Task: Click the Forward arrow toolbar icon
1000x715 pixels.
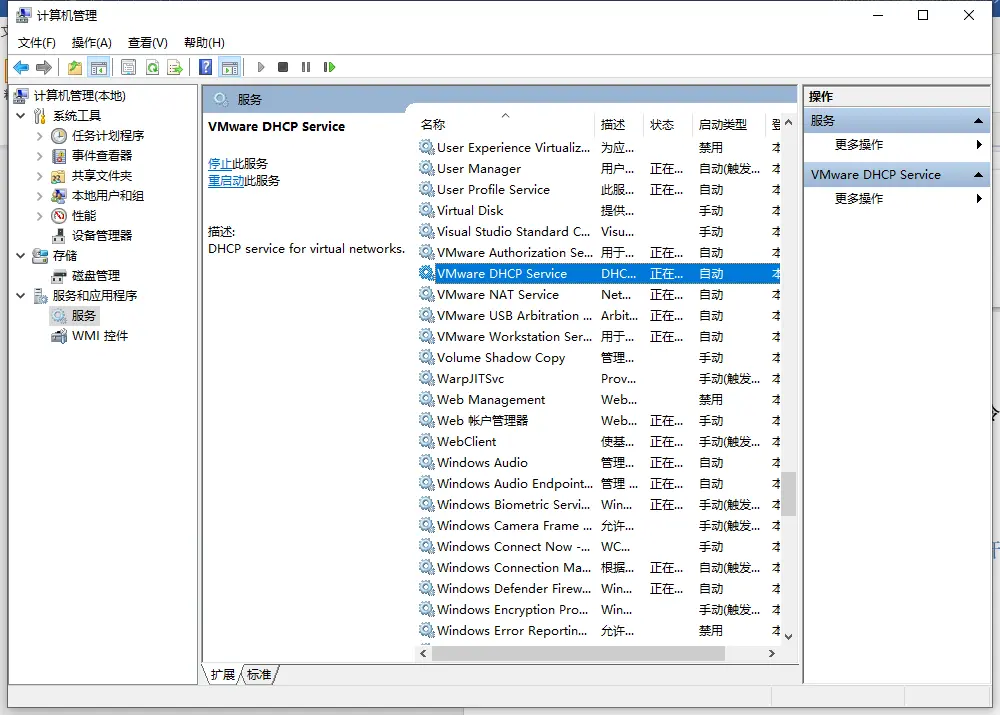Action: coord(43,67)
